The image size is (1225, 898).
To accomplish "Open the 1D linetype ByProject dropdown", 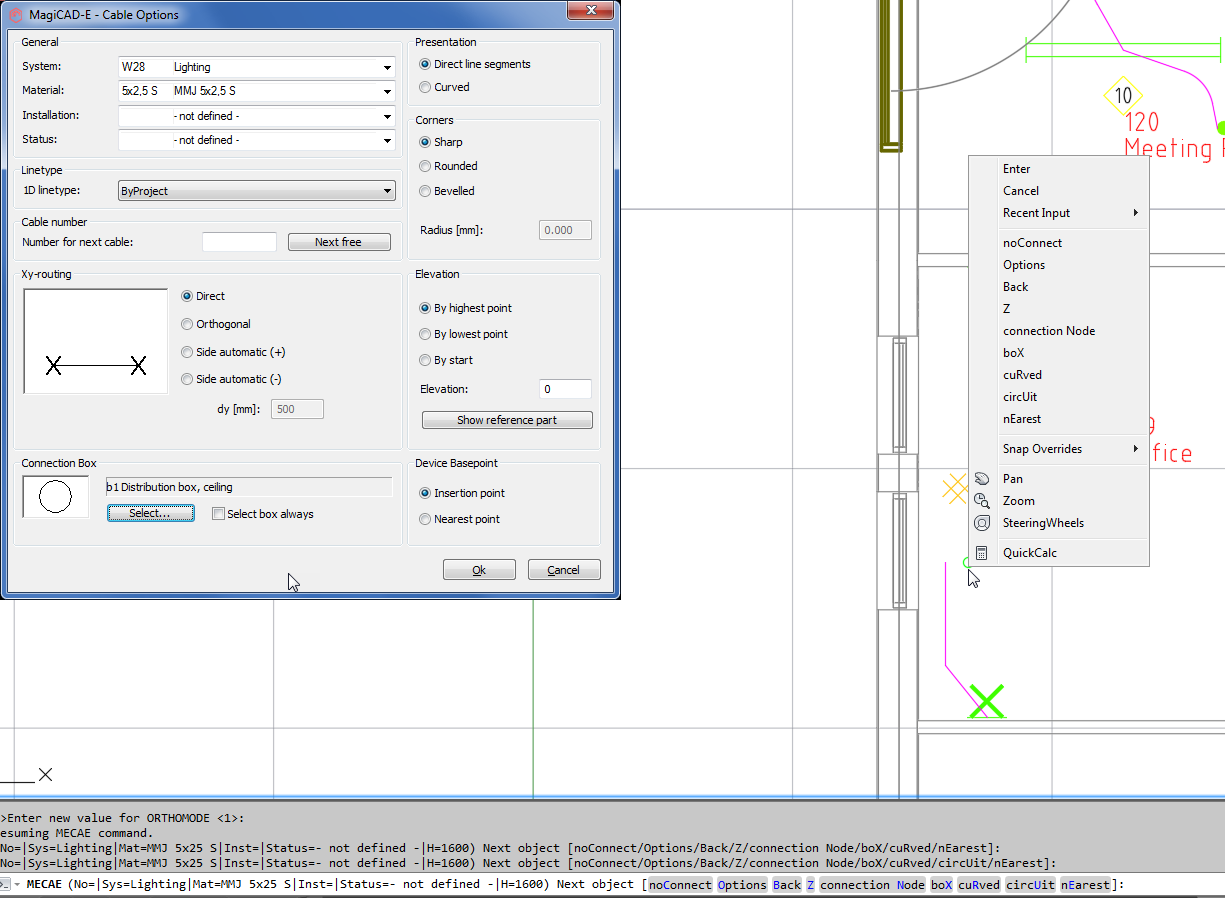I will (387, 191).
